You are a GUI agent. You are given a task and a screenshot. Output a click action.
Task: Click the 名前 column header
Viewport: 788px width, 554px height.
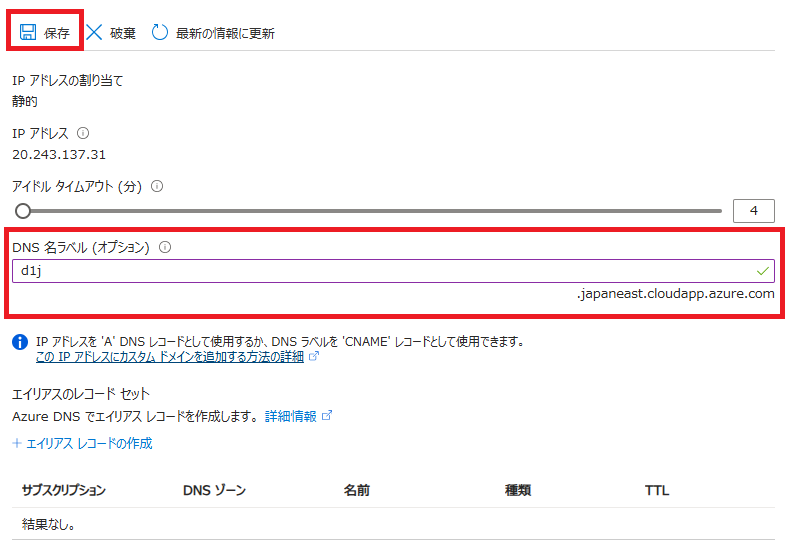pyautogui.click(x=357, y=490)
